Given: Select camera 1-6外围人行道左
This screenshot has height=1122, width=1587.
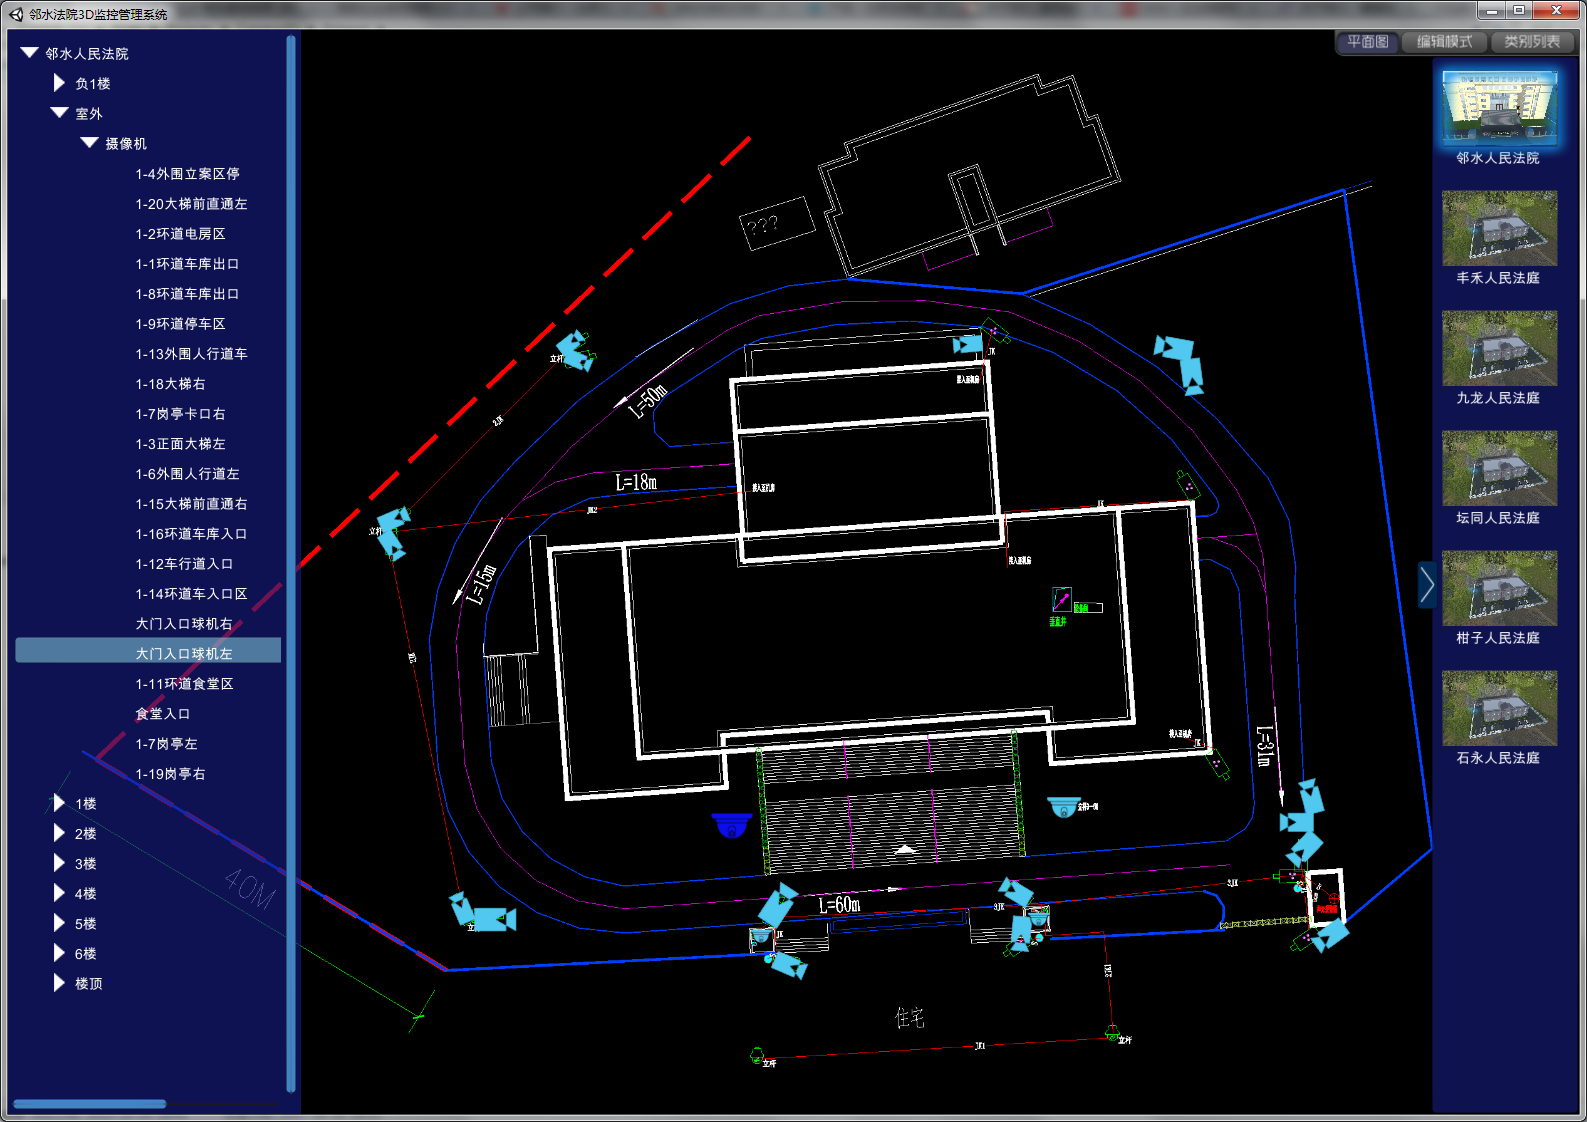Looking at the screenshot, I should tap(187, 474).
